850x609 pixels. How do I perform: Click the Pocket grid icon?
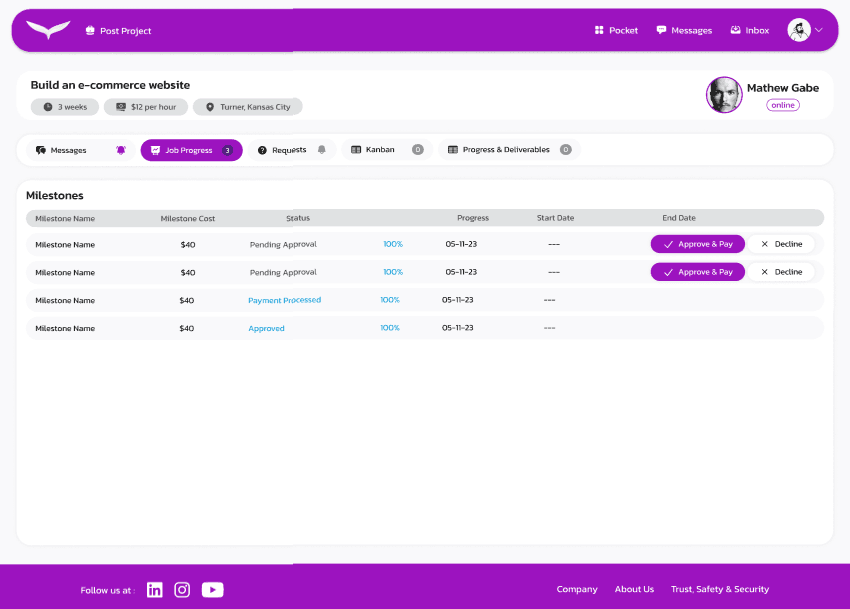click(x=599, y=30)
